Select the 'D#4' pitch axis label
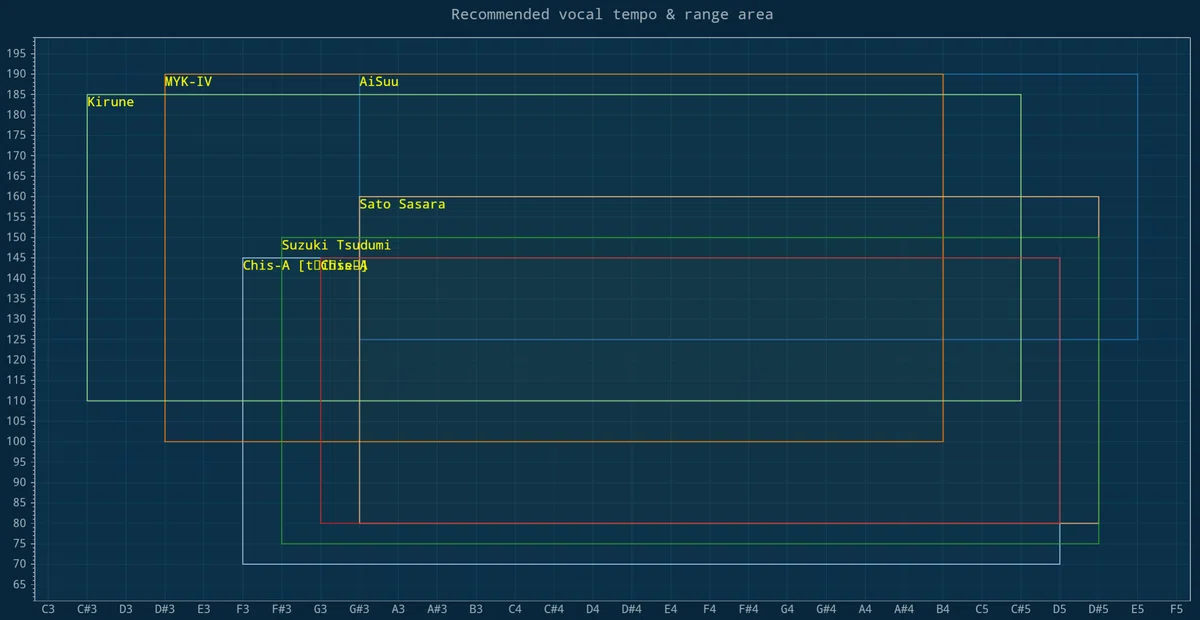 click(632, 608)
